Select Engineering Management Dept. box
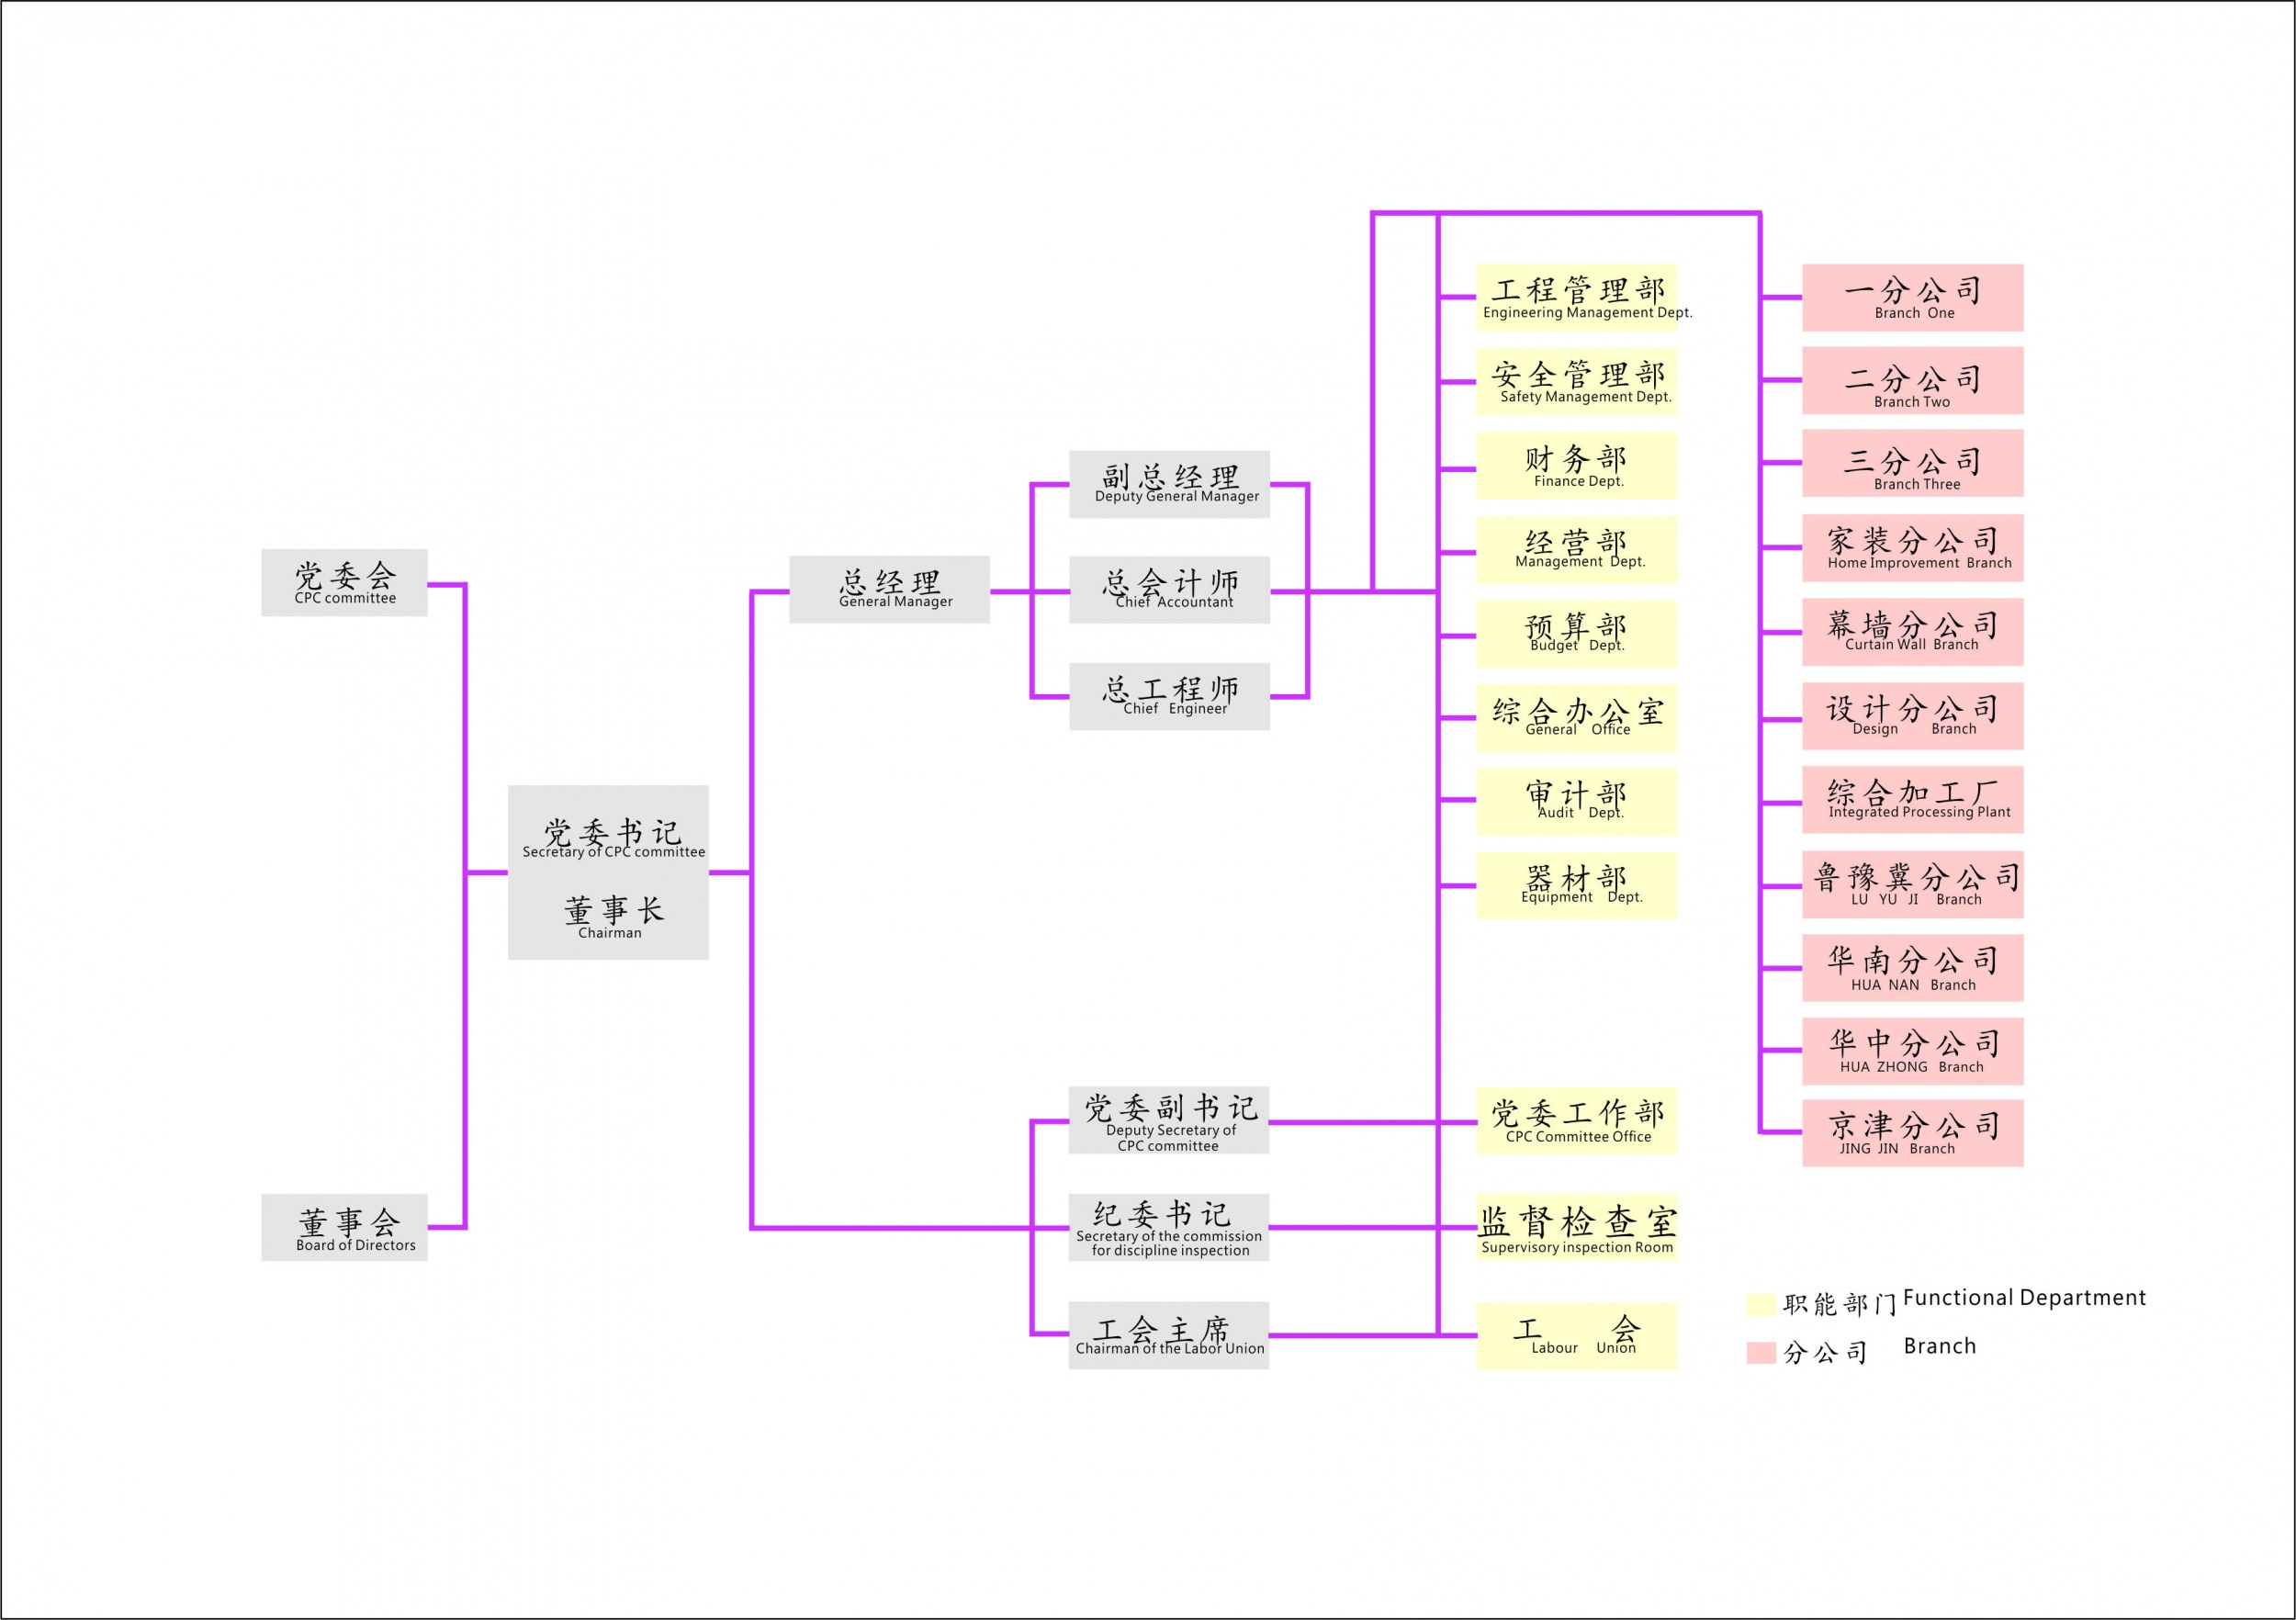This screenshot has height=1620, width=2296. [1576, 297]
